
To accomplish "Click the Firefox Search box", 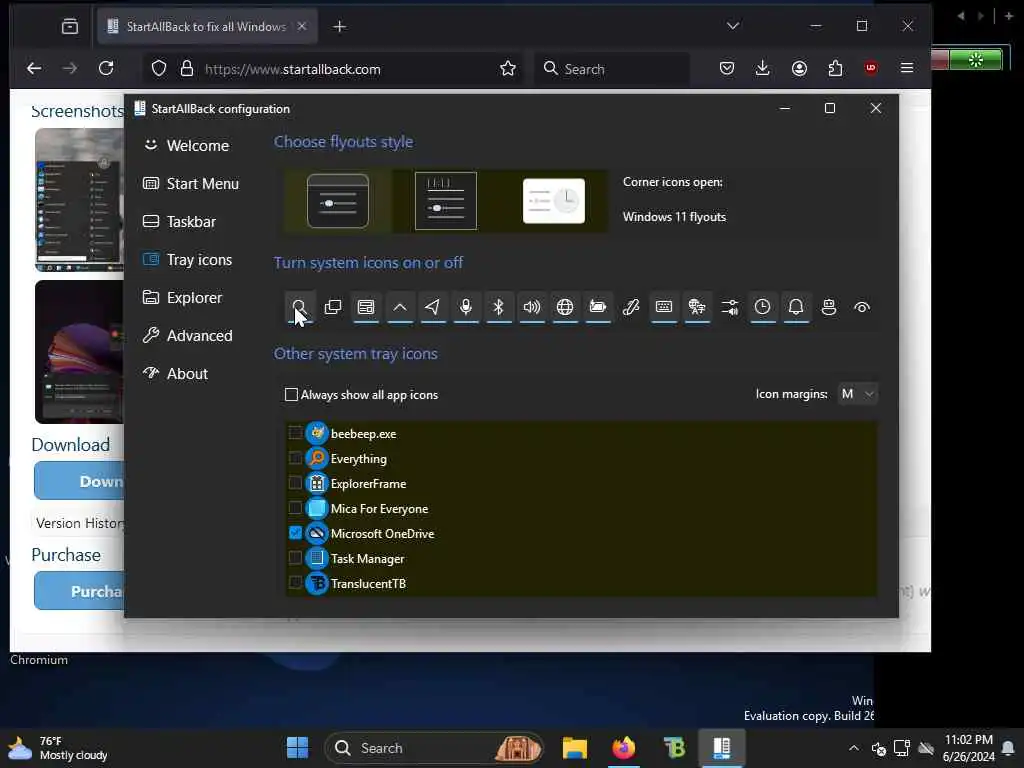I will 613,69.
